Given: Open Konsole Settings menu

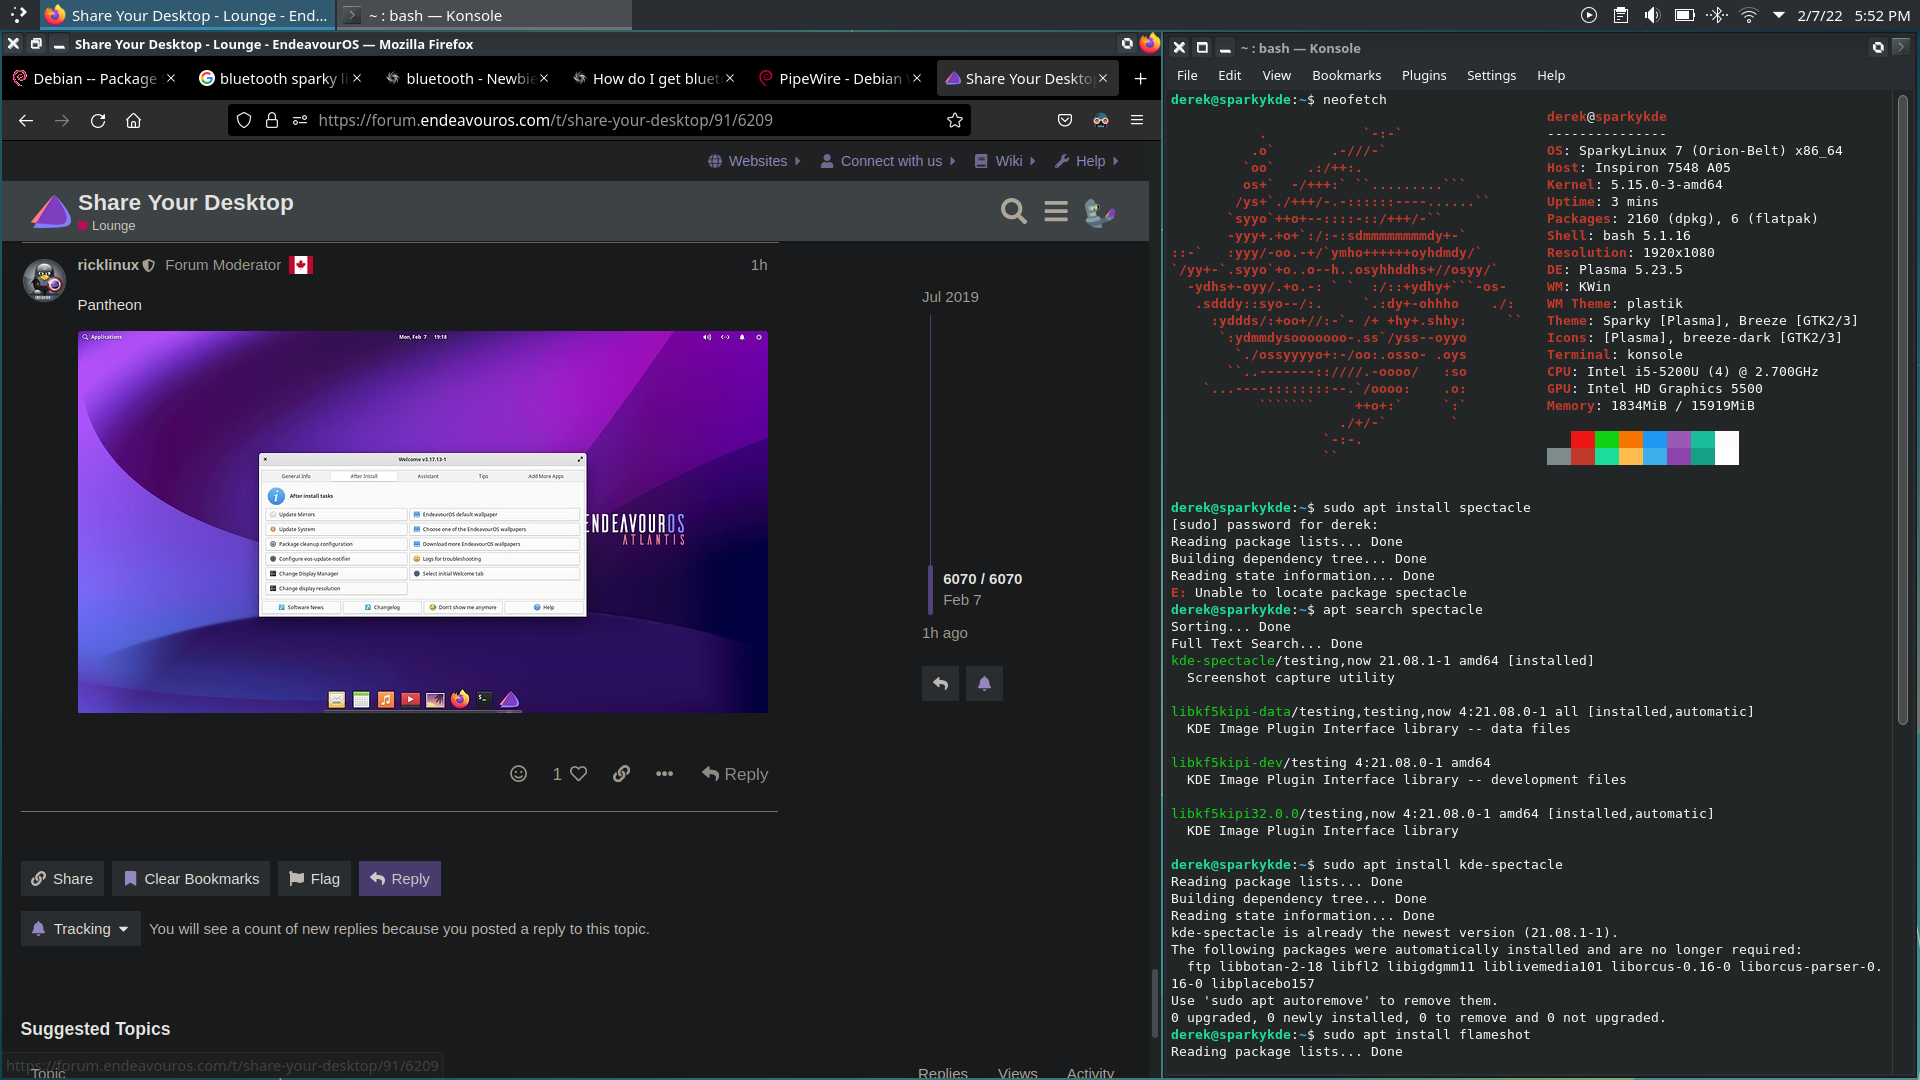Looking at the screenshot, I should 1491,76.
